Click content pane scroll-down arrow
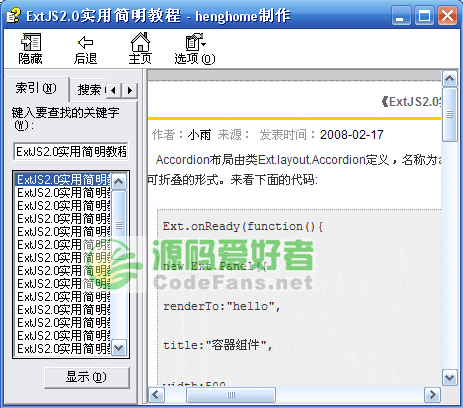 tap(449, 378)
